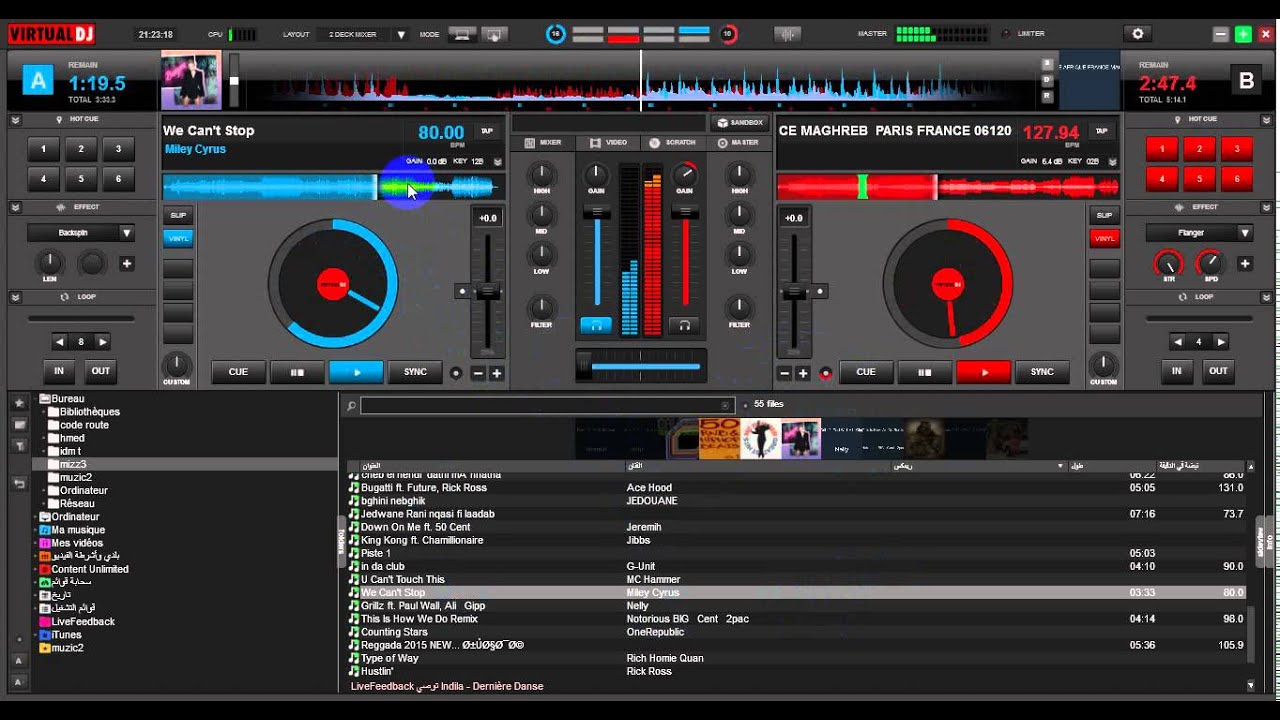Play deck B with the red play button
Image resolution: width=1280 pixels, height=720 pixels.
tap(984, 372)
